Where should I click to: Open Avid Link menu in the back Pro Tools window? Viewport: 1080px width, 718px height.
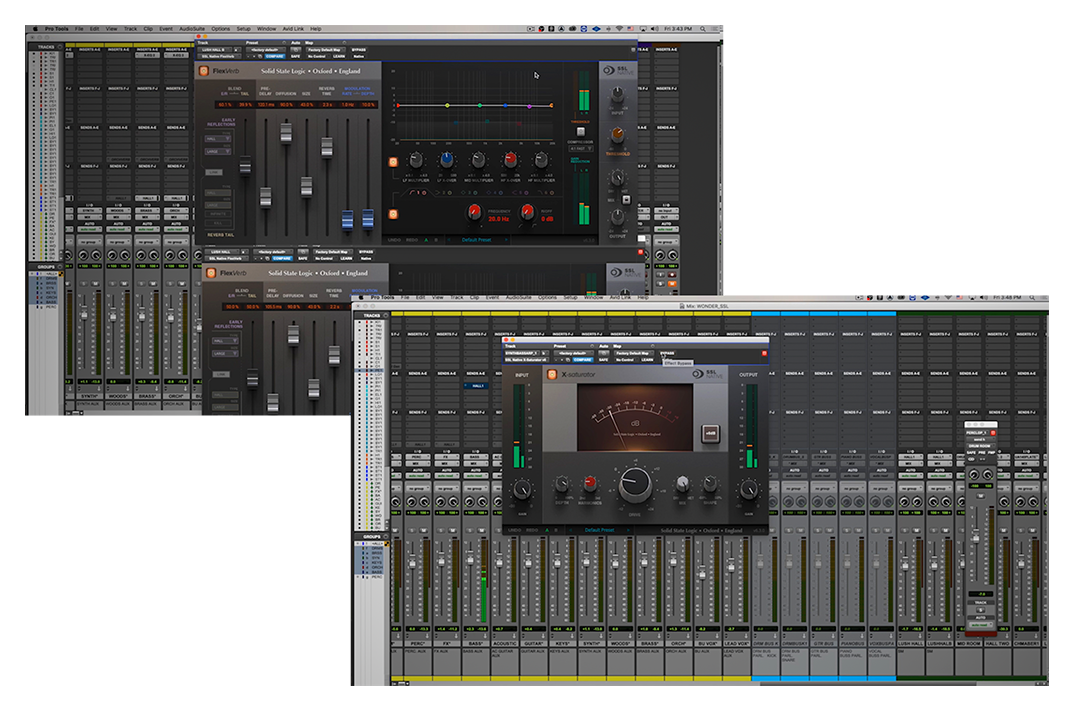(293, 29)
